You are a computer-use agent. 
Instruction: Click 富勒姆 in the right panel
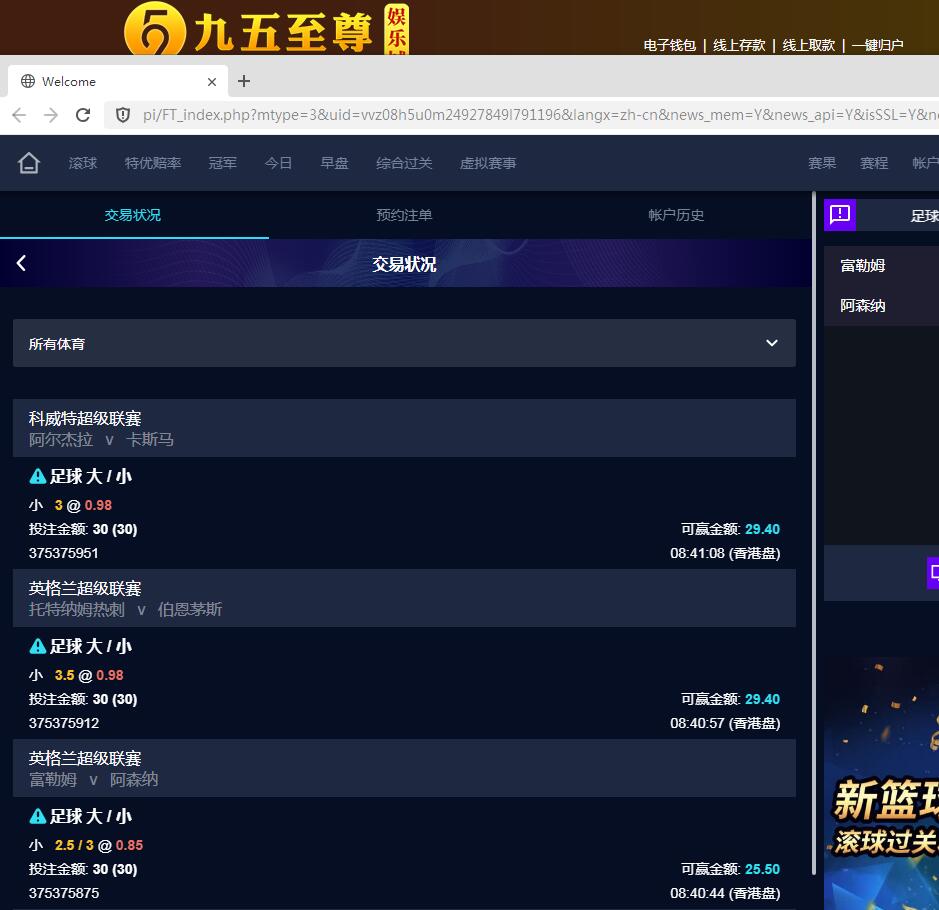coord(862,265)
